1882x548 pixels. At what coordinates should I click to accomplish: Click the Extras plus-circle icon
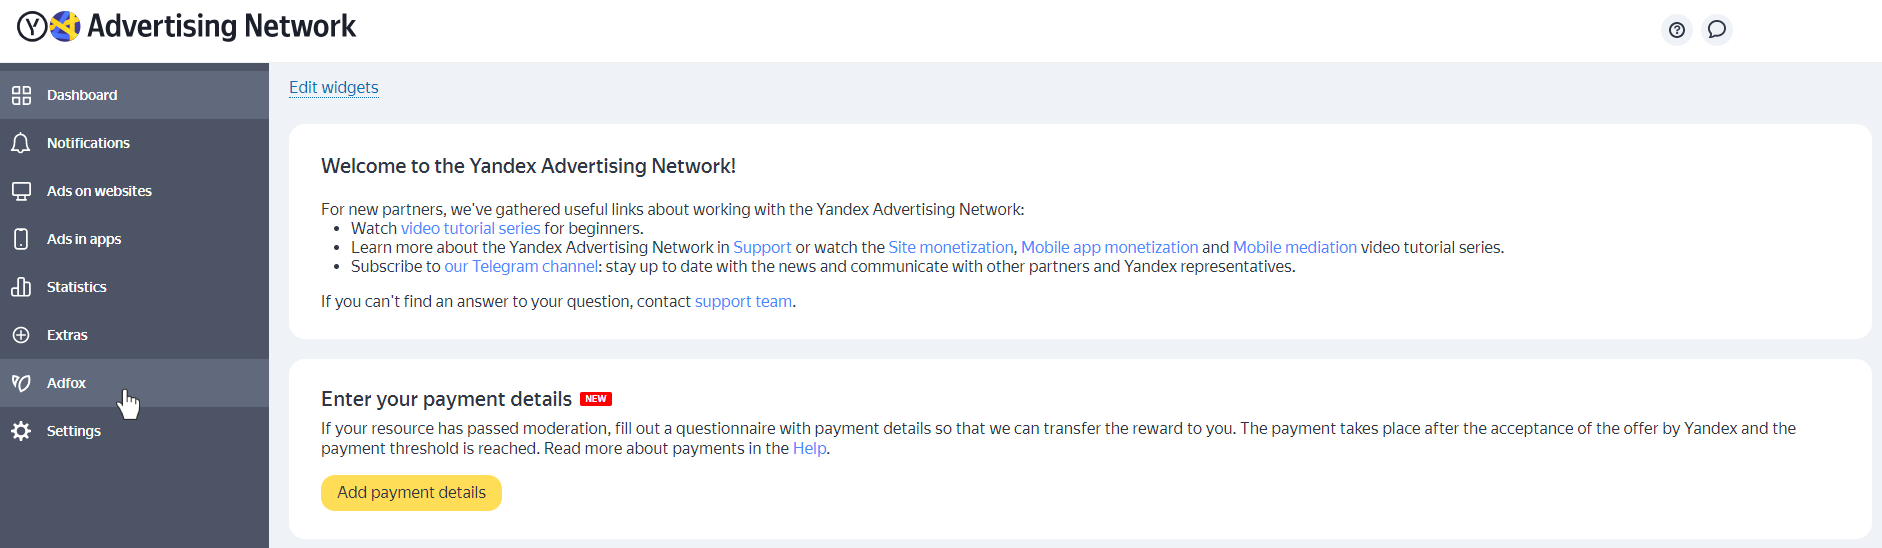(21, 335)
